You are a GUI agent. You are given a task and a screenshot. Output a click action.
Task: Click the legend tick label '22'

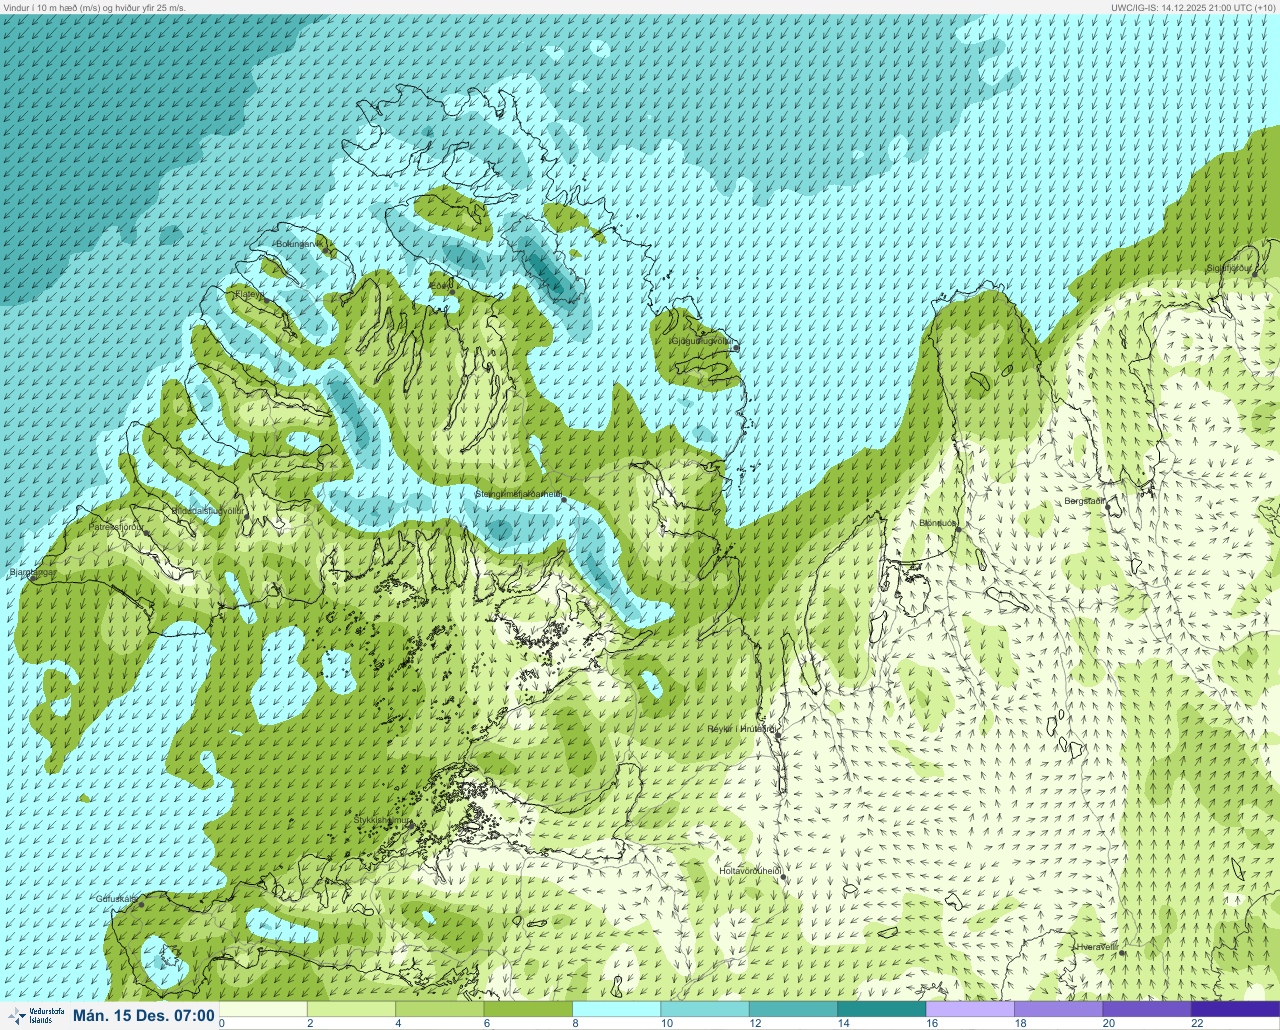(1197, 1023)
